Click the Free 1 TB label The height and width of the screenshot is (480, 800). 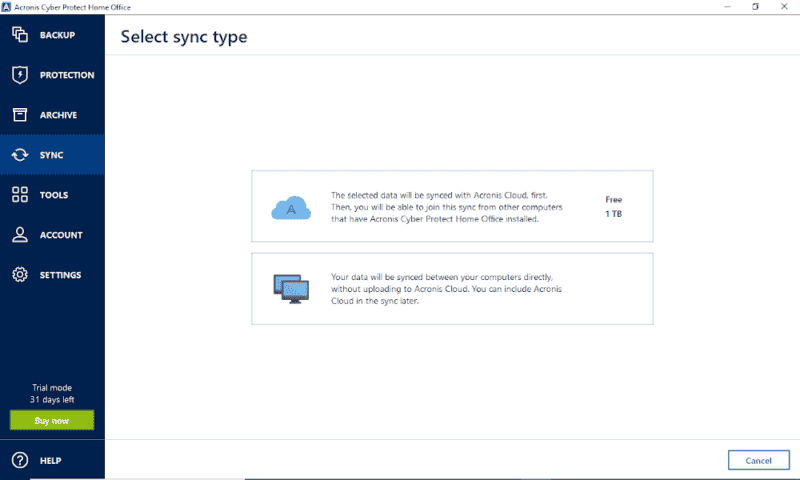click(x=613, y=207)
